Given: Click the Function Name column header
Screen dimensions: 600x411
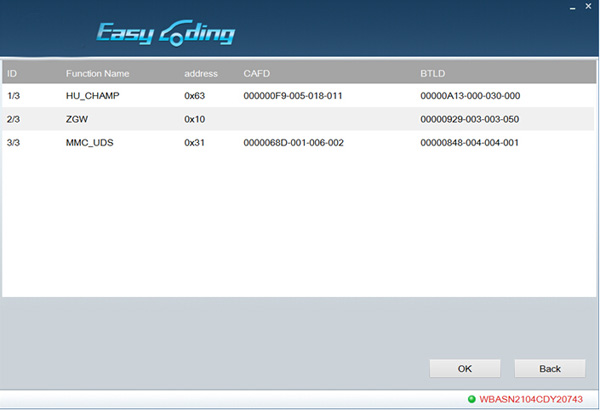Looking at the screenshot, I should tap(99, 74).
